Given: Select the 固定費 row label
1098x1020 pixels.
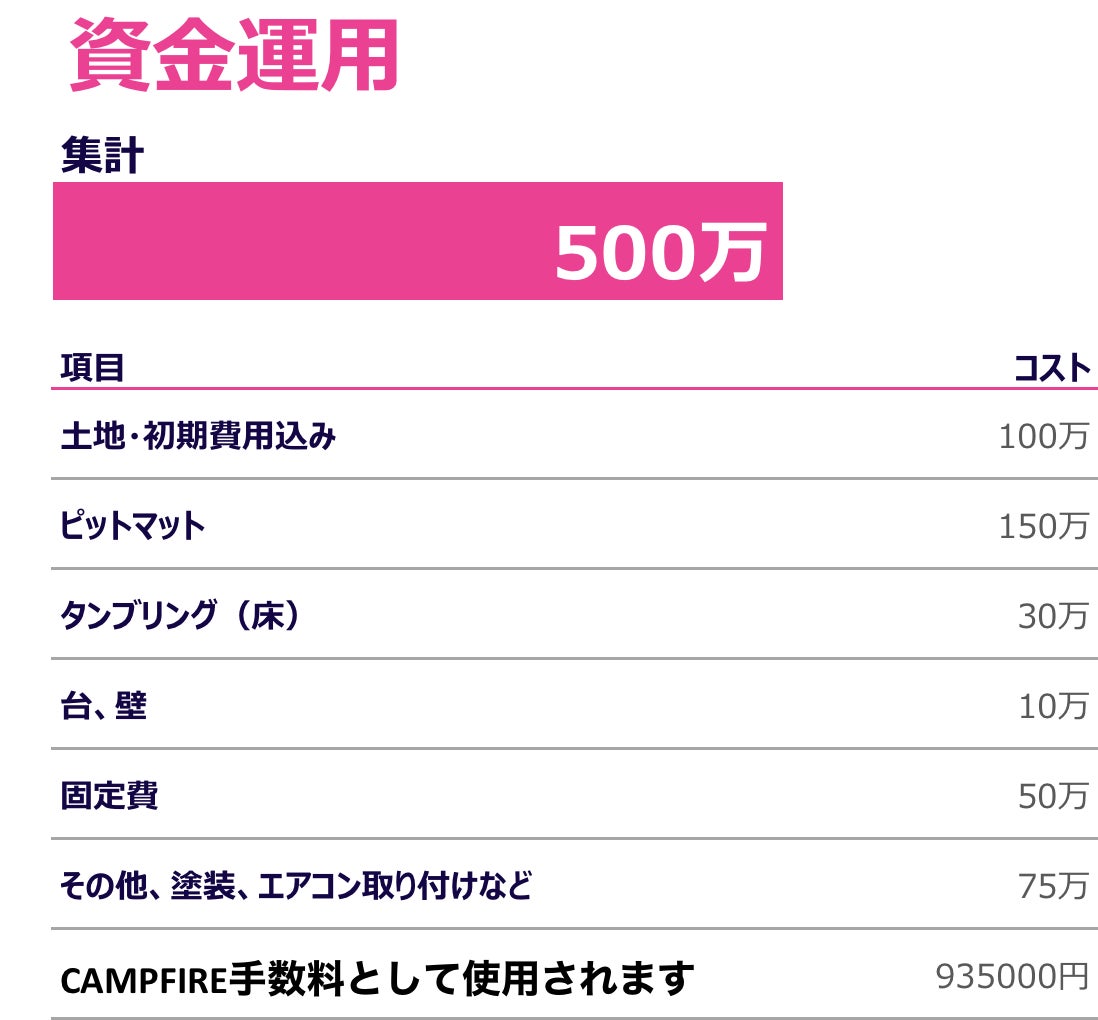Looking at the screenshot, I should click(109, 796).
